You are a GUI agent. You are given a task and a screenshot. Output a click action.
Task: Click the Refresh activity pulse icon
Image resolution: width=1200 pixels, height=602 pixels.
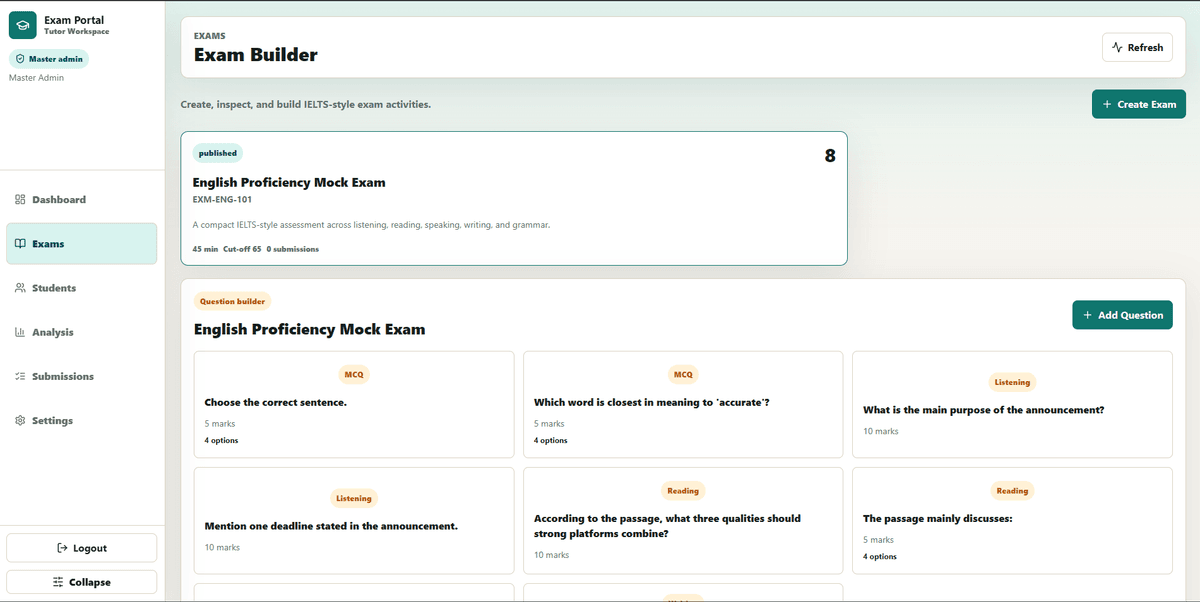pos(1117,47)
